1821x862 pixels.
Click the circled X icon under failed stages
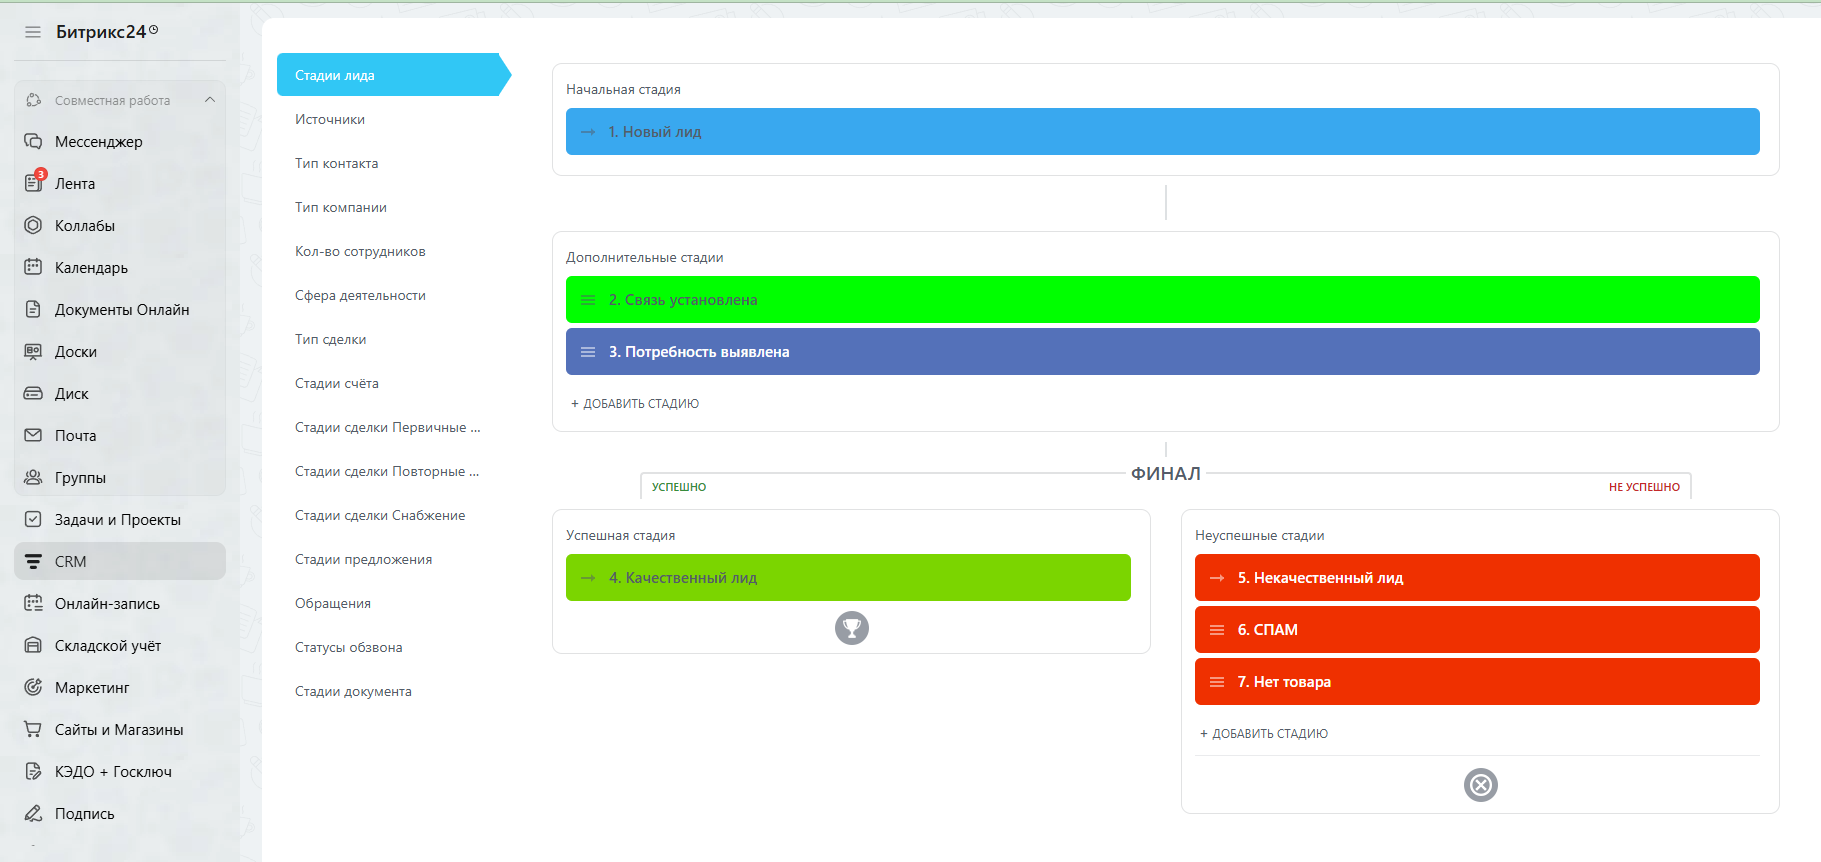pos(1481,785)
